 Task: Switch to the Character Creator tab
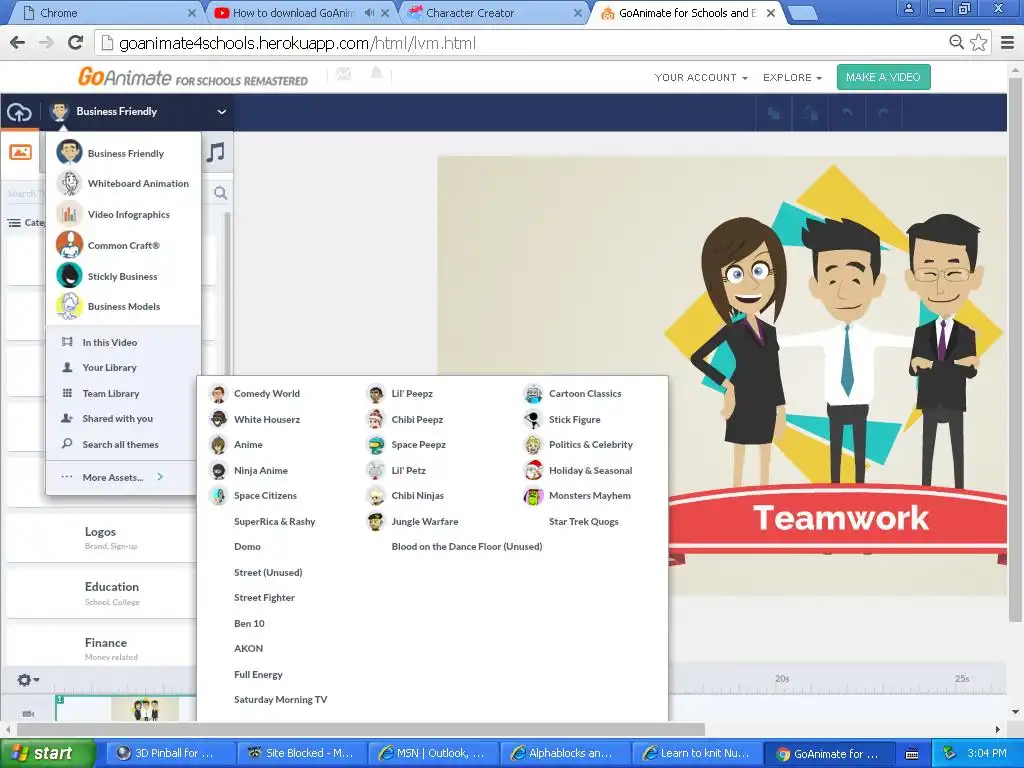tap(494, 12)
